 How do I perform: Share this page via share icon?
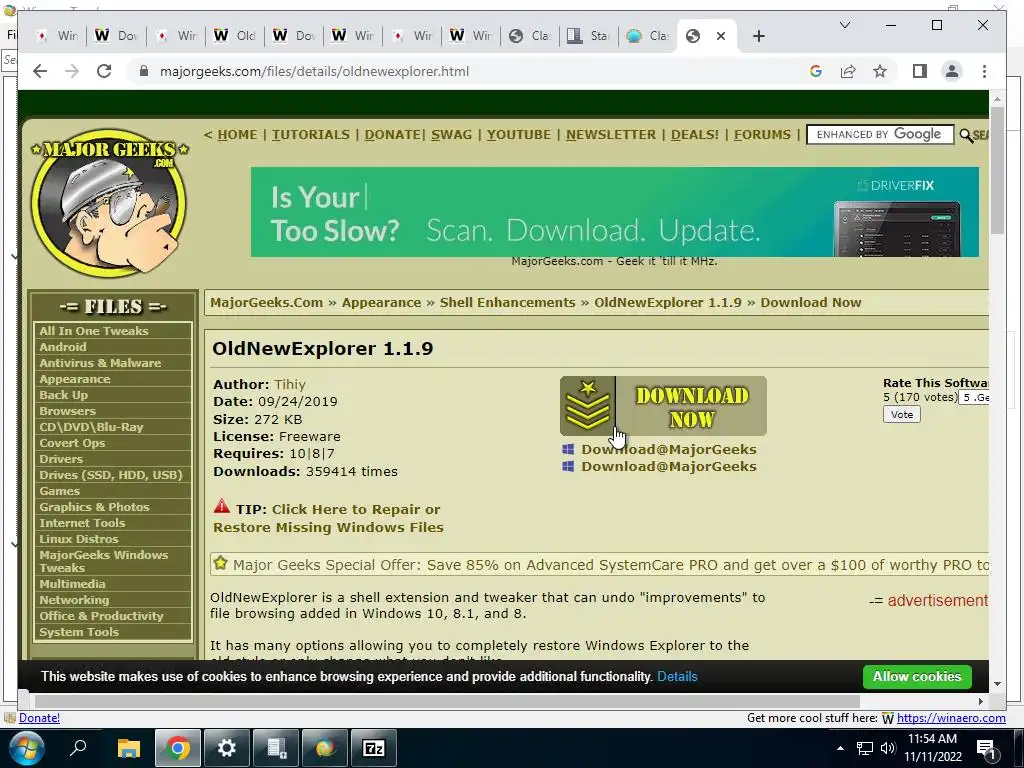(x=848, y=71)
